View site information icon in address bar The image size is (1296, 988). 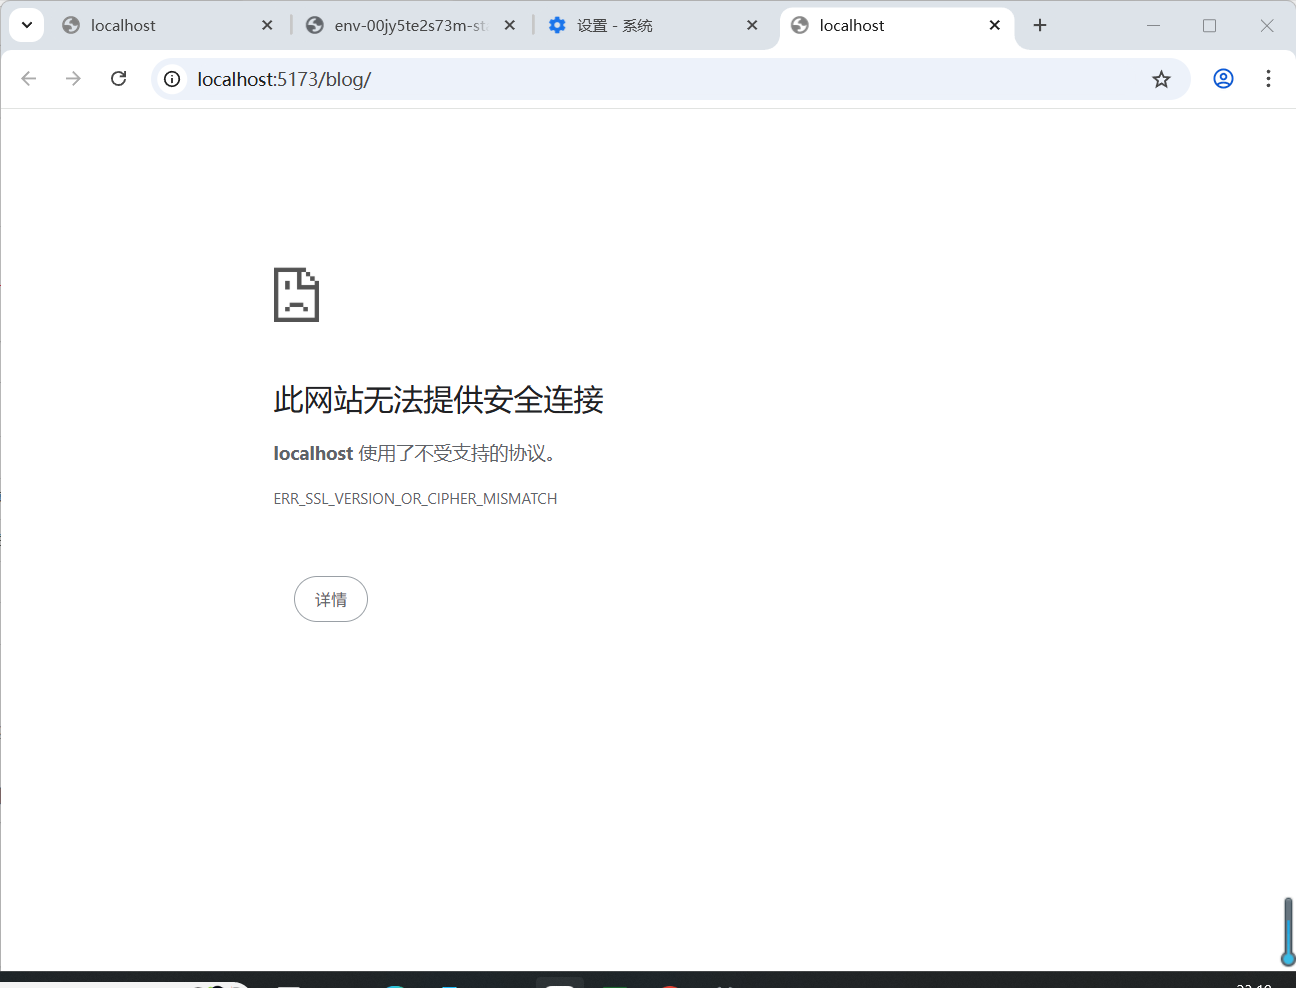tap(172, 79)
